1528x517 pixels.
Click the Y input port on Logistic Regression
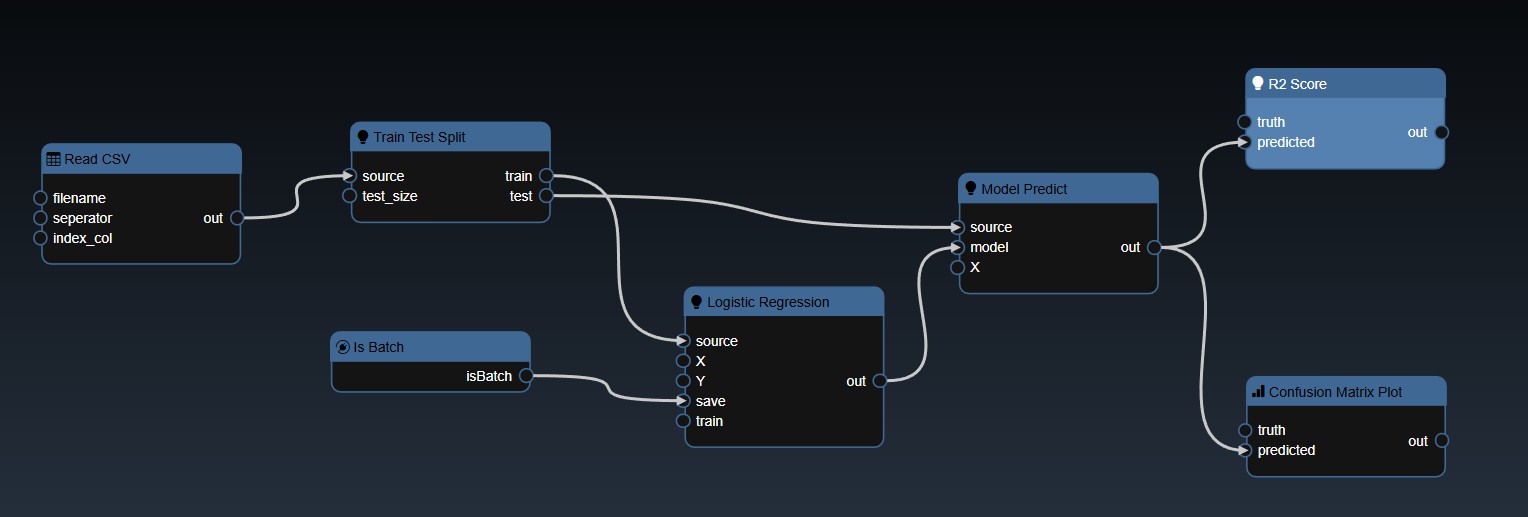(x=684, y=381)
